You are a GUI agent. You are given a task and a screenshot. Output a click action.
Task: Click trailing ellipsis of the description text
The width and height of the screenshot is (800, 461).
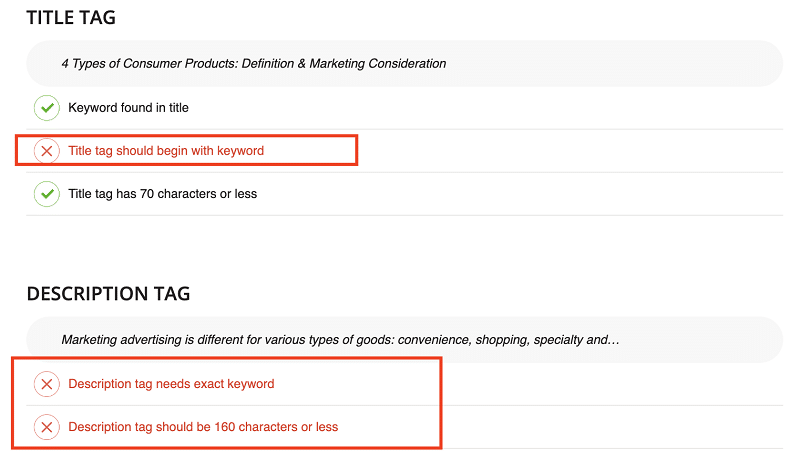point(614,340)
